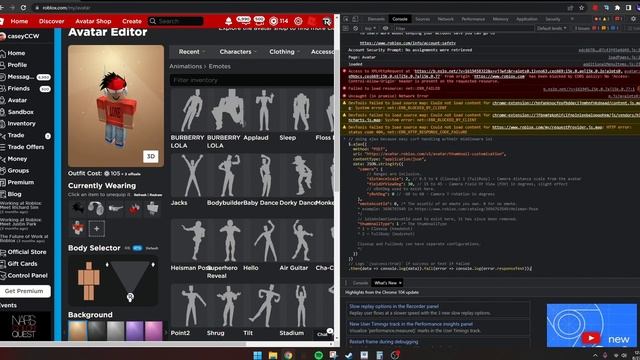The image size is (640, 360).
Task: Click the search magnifier in Roblox header
Action: click(x=153, y=21)
